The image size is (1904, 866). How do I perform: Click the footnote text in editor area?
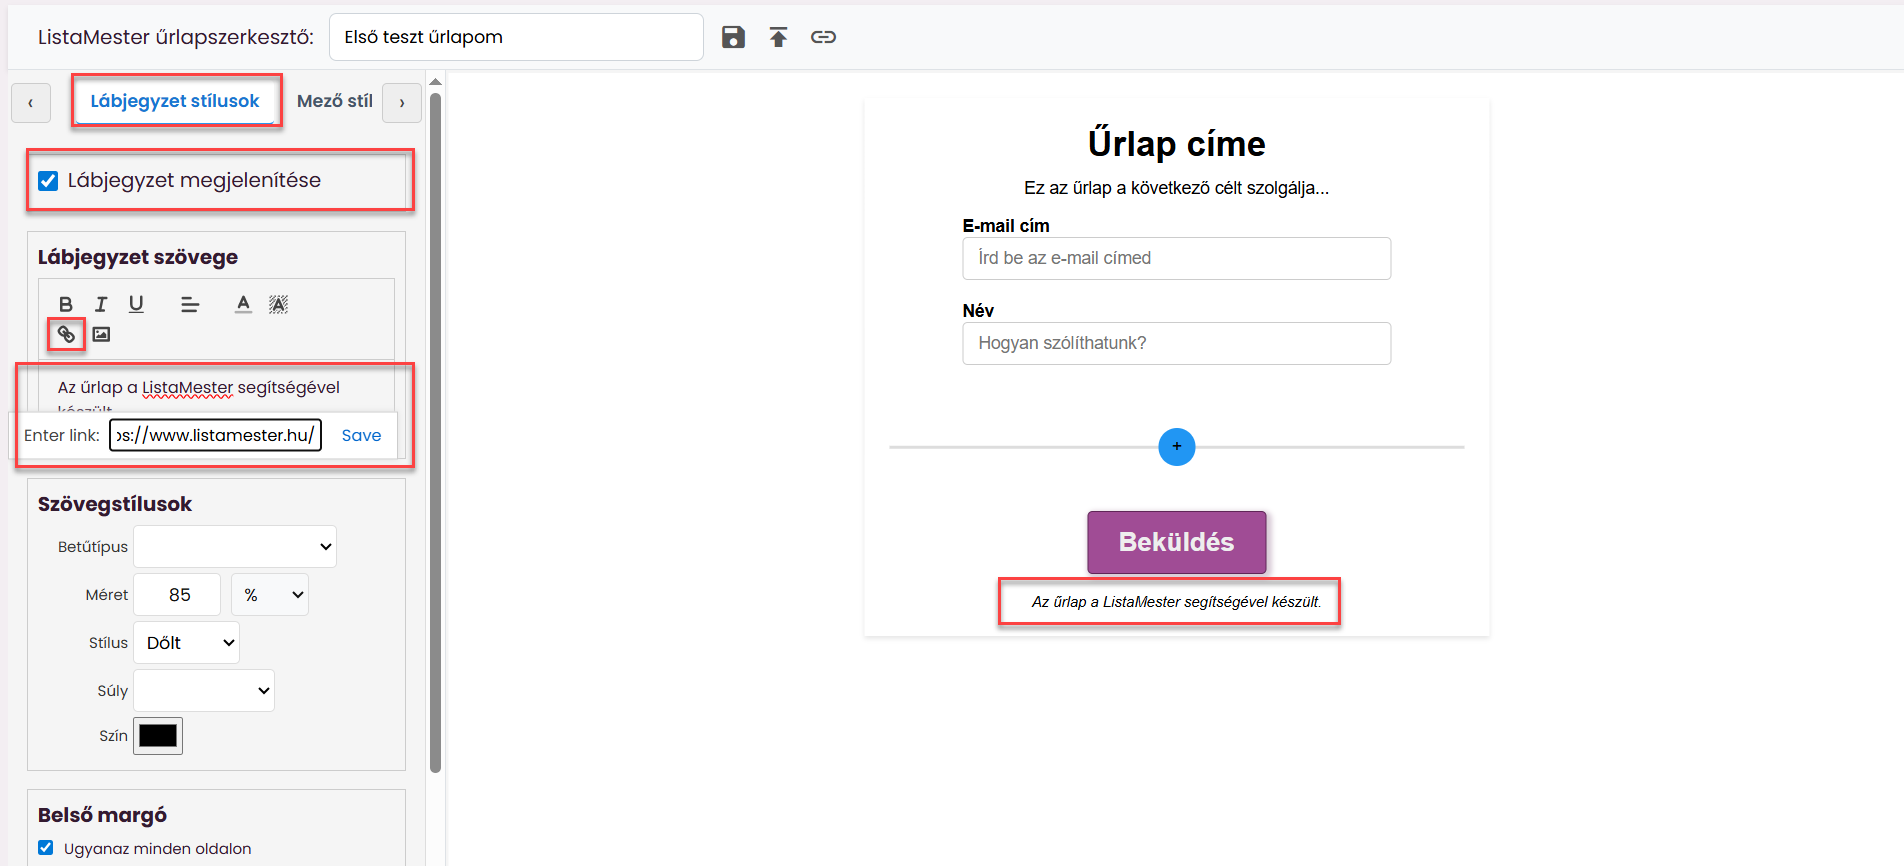coord(199,388)
